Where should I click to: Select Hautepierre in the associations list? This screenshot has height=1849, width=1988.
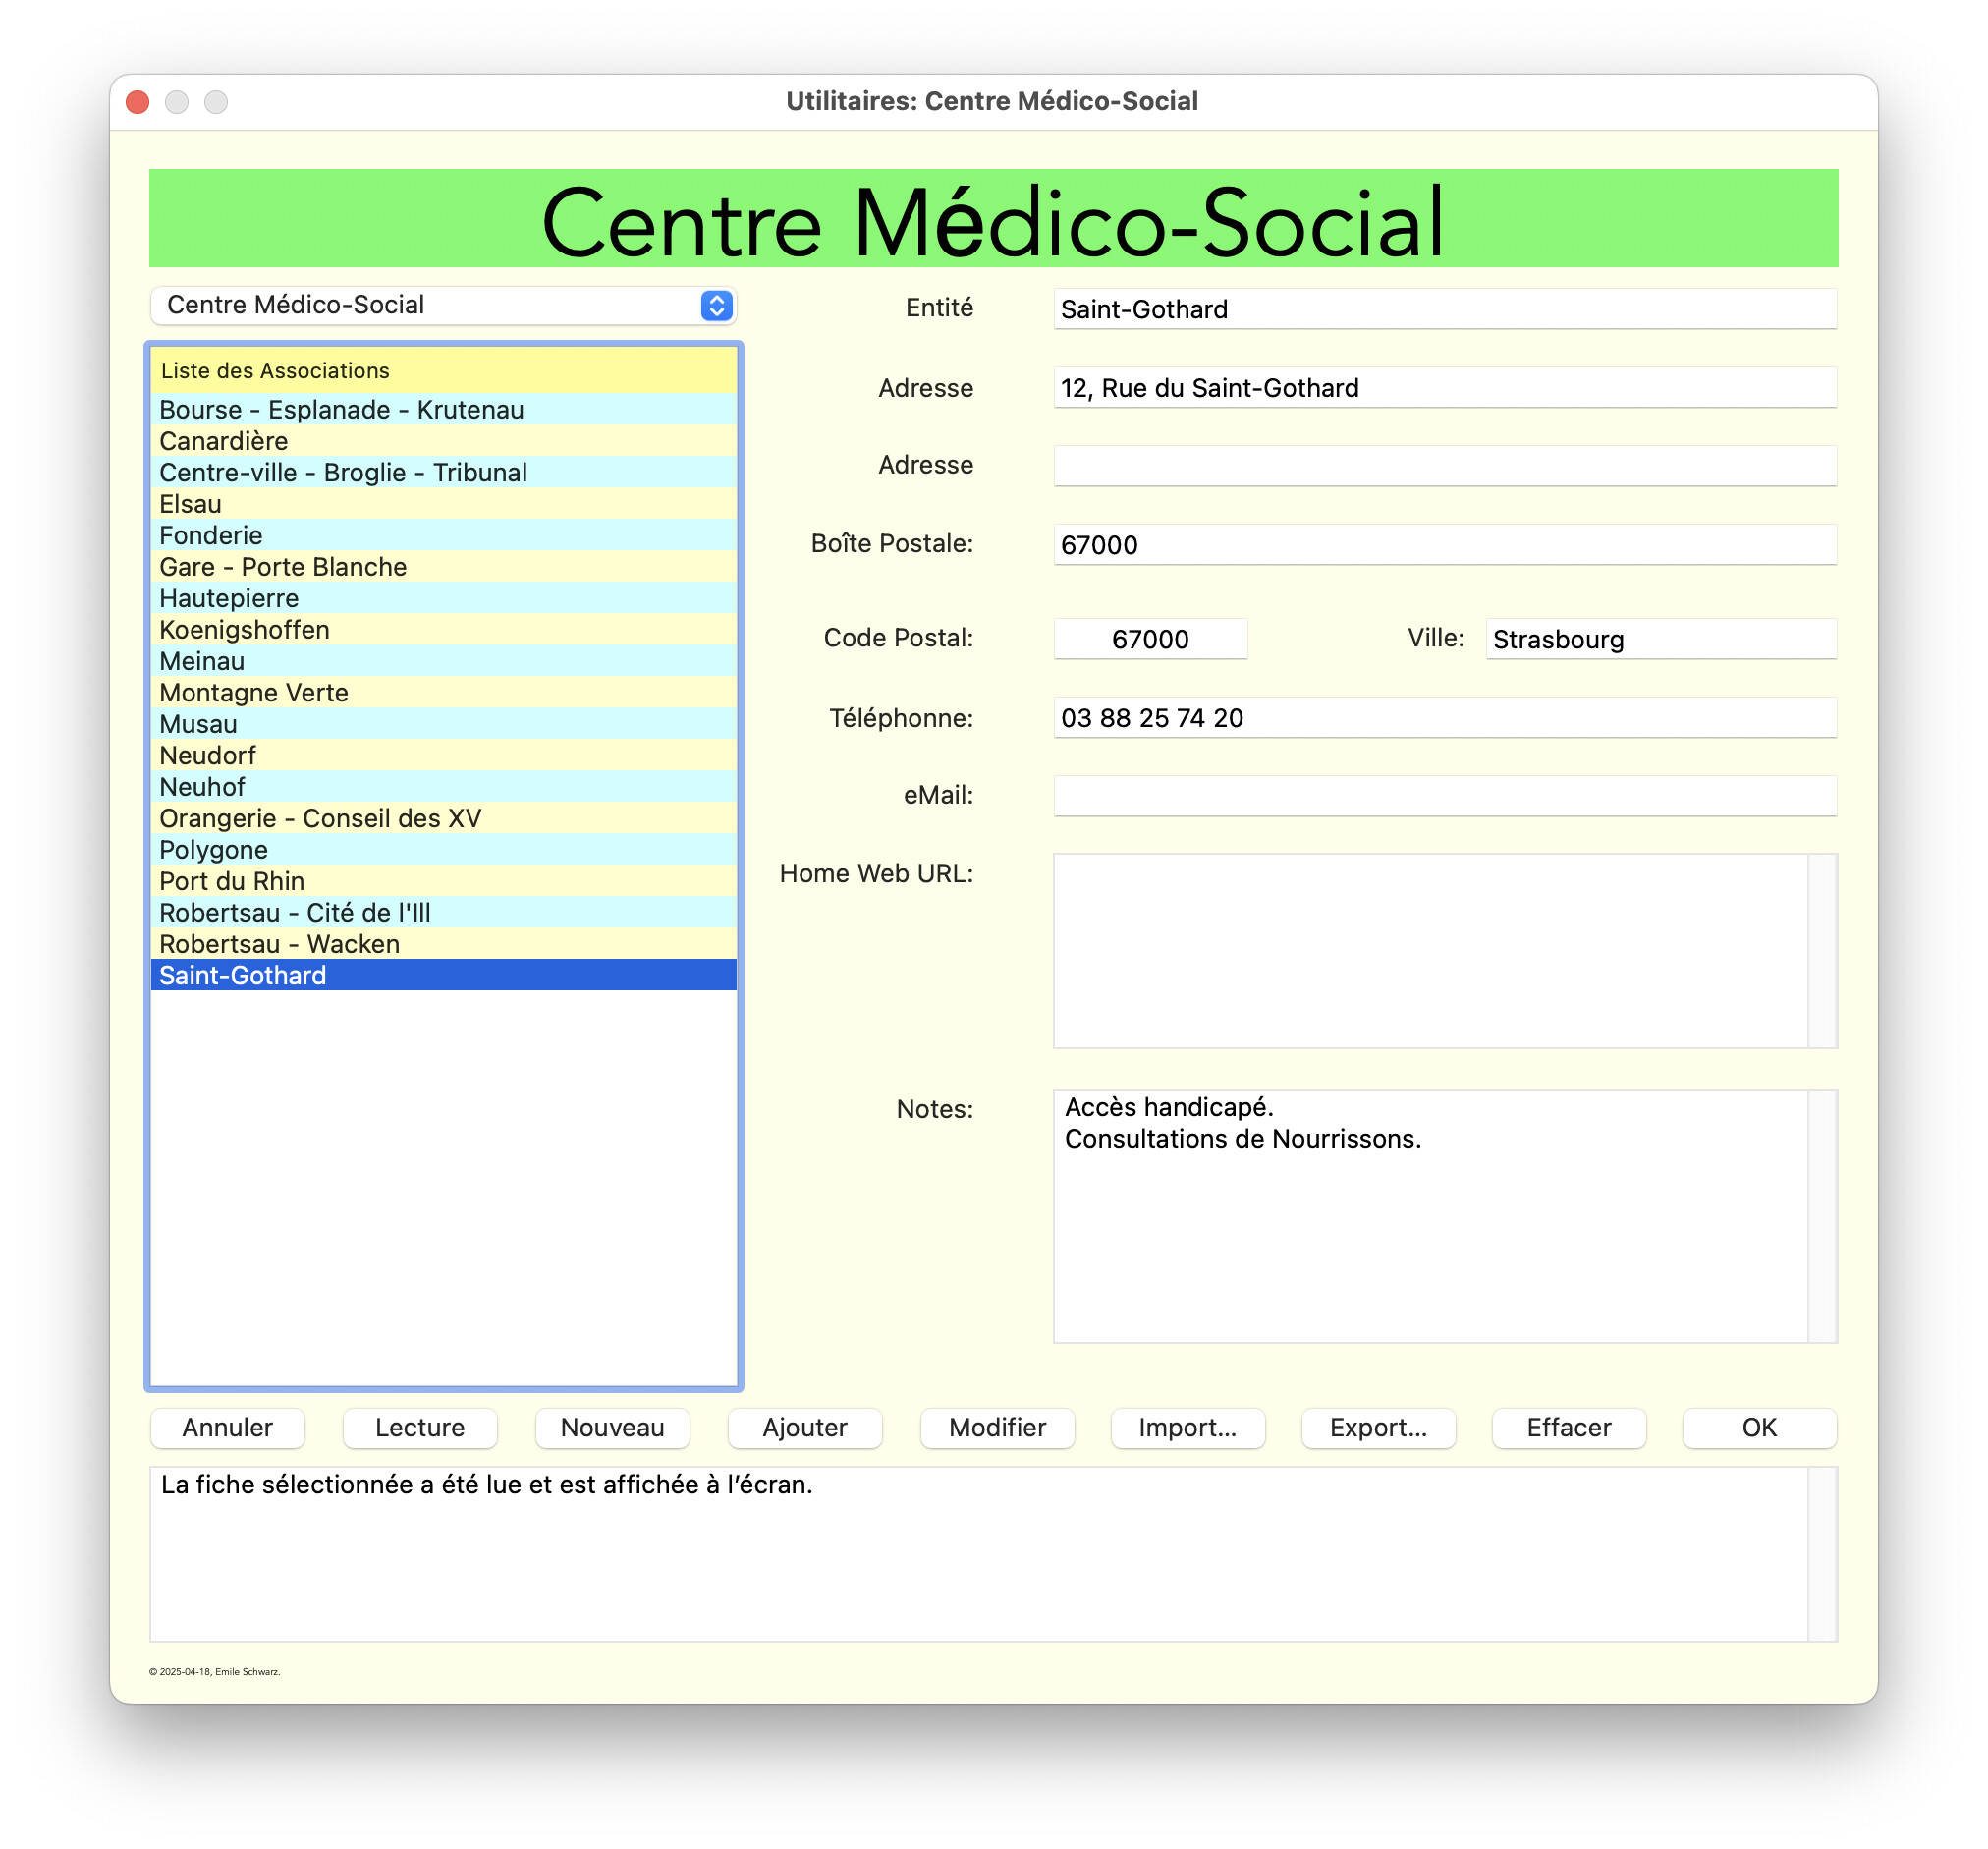[x=229, y=598]
